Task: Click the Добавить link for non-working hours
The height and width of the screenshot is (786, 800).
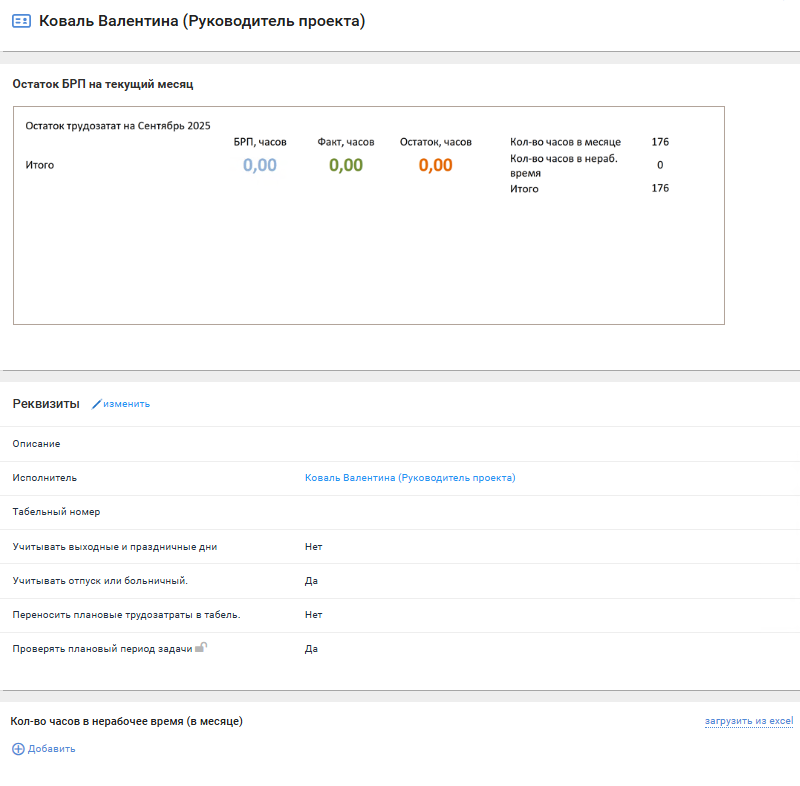Action: tap(51, 748)
